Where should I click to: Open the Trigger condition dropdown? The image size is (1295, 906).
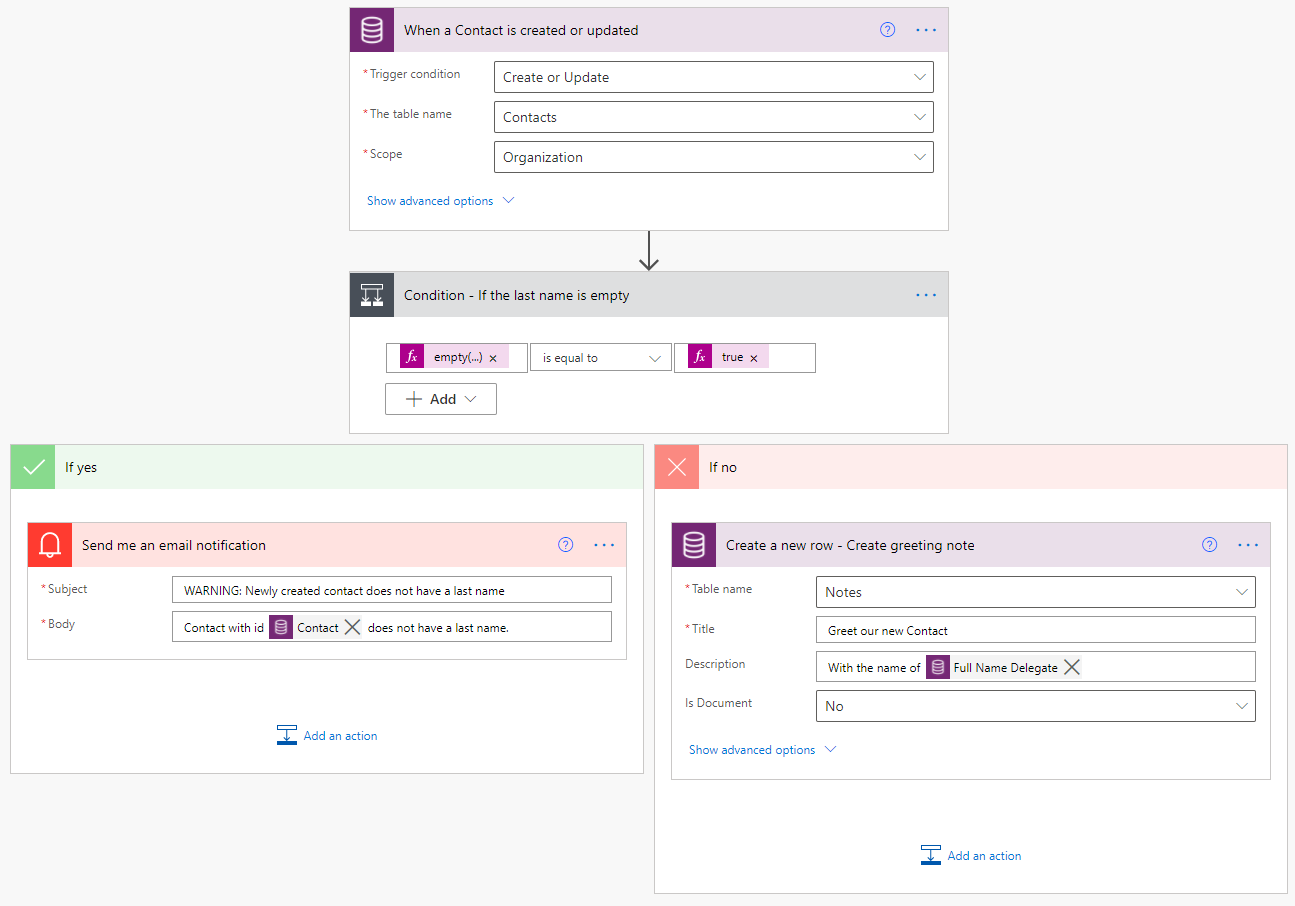(714, 77)
